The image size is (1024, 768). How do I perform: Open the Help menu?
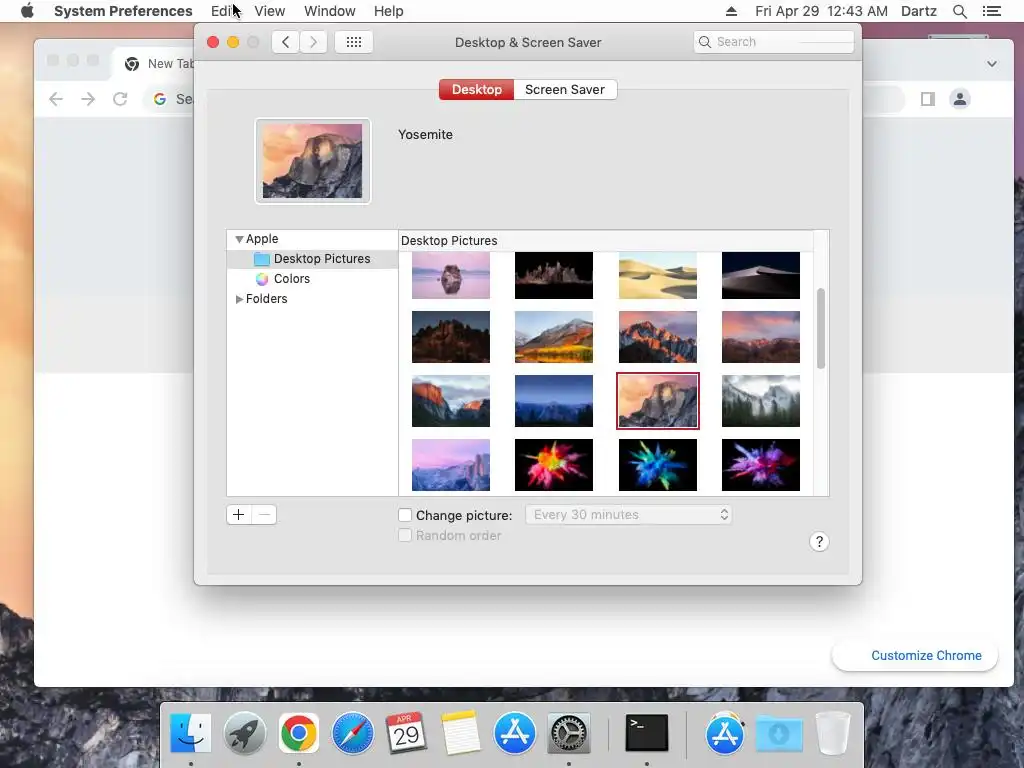[x=389, y=11]
